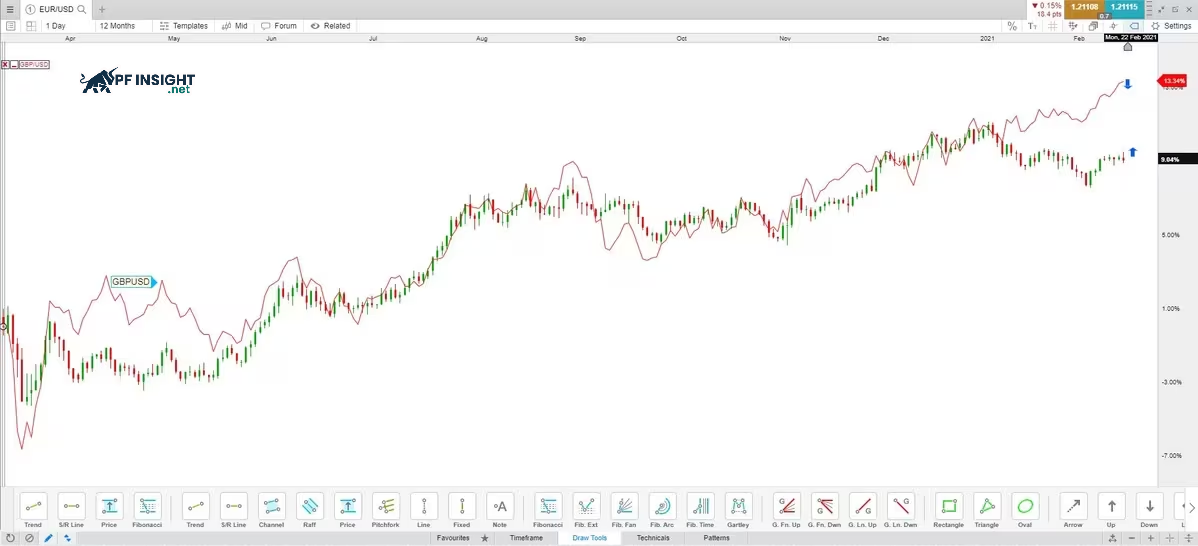Toggle percentage scale on chart

pos(1012,26)
